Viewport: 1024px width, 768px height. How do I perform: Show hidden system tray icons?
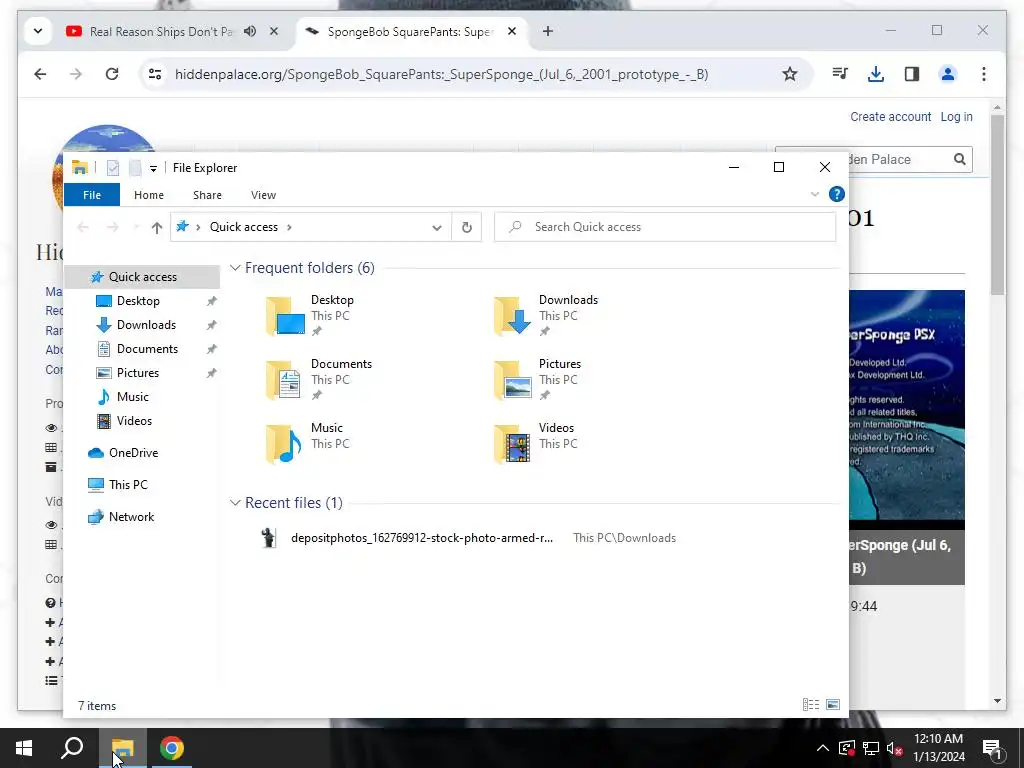click(x=823, y=748)
